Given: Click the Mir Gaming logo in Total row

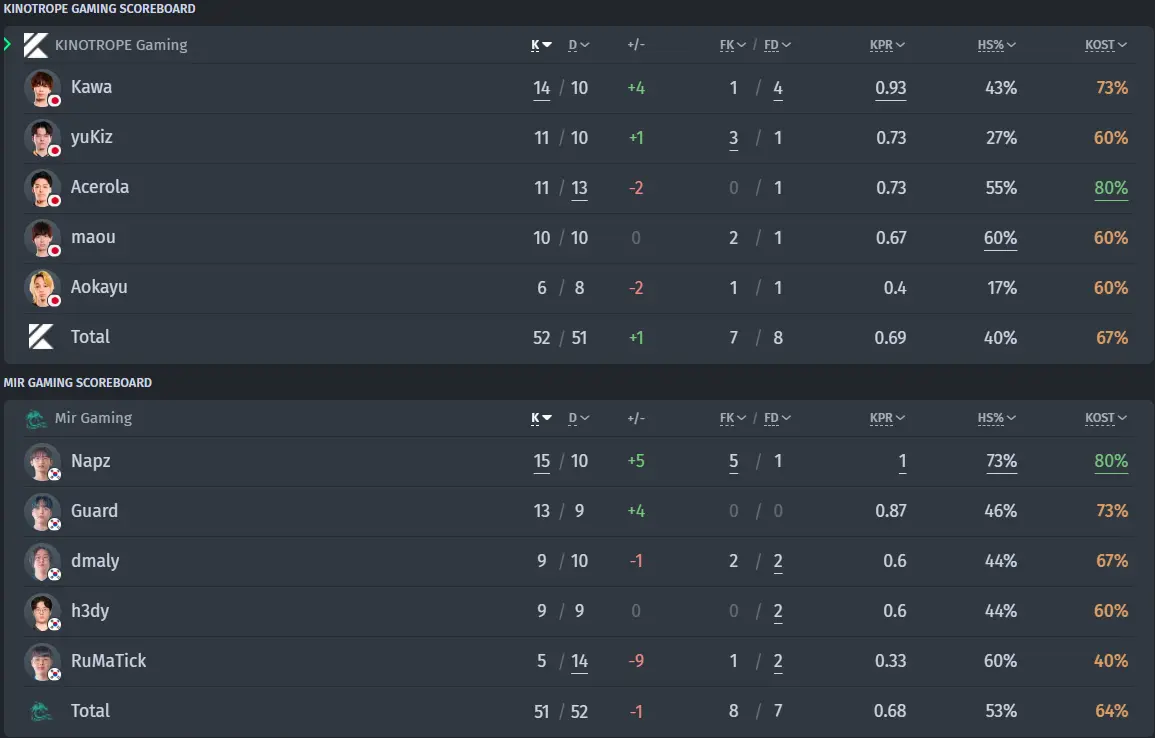Looking at the screenshot, I should [40, 711].
